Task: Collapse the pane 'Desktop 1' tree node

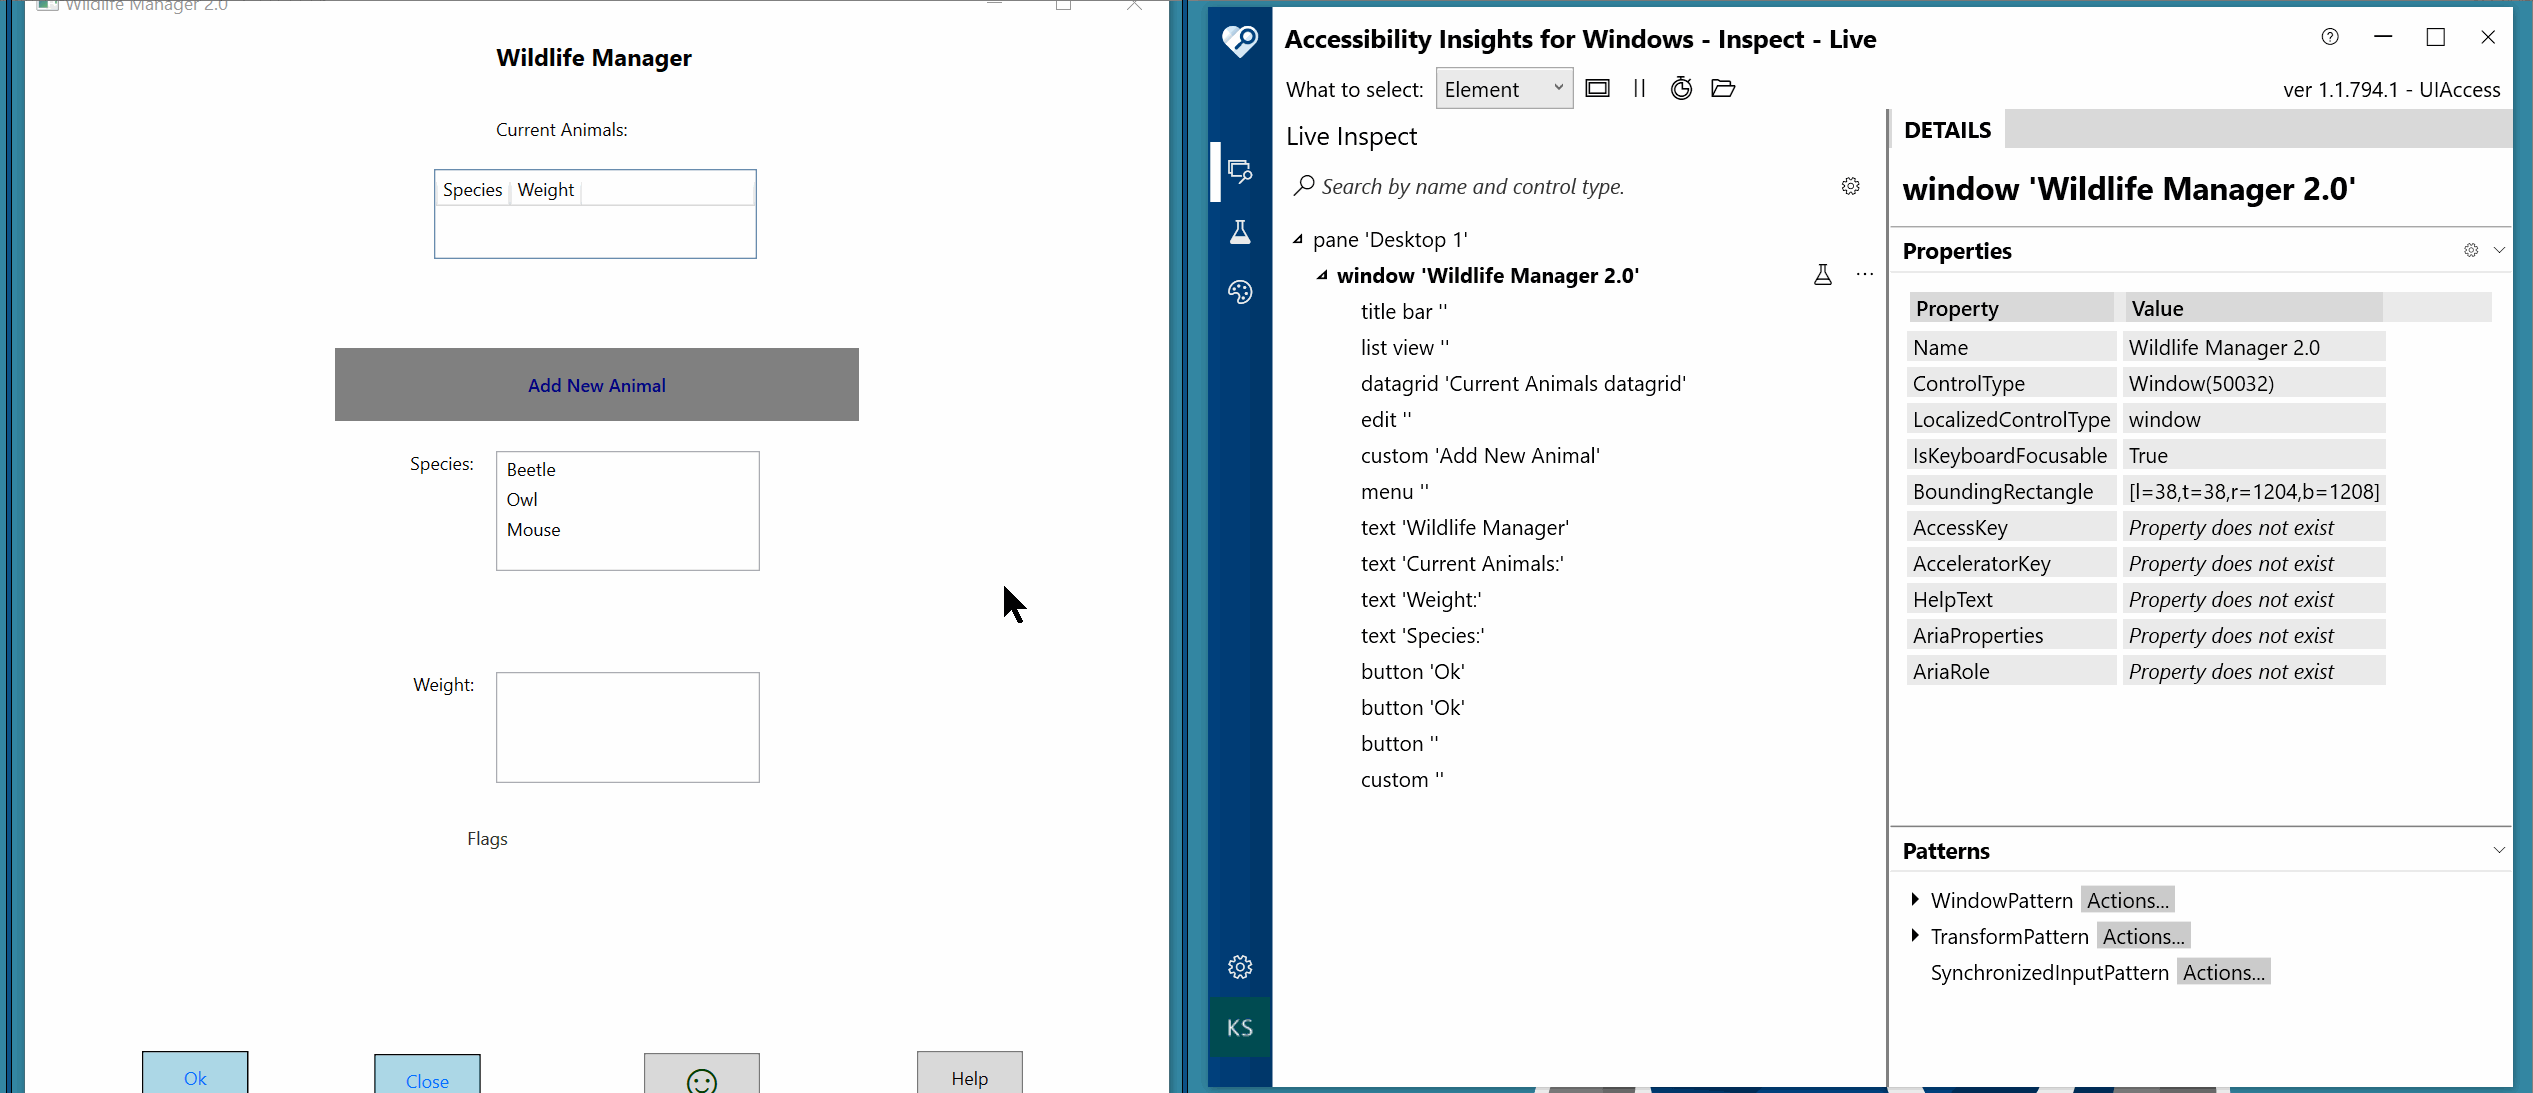Action: pyautogui.click(x=1298, y=239)
